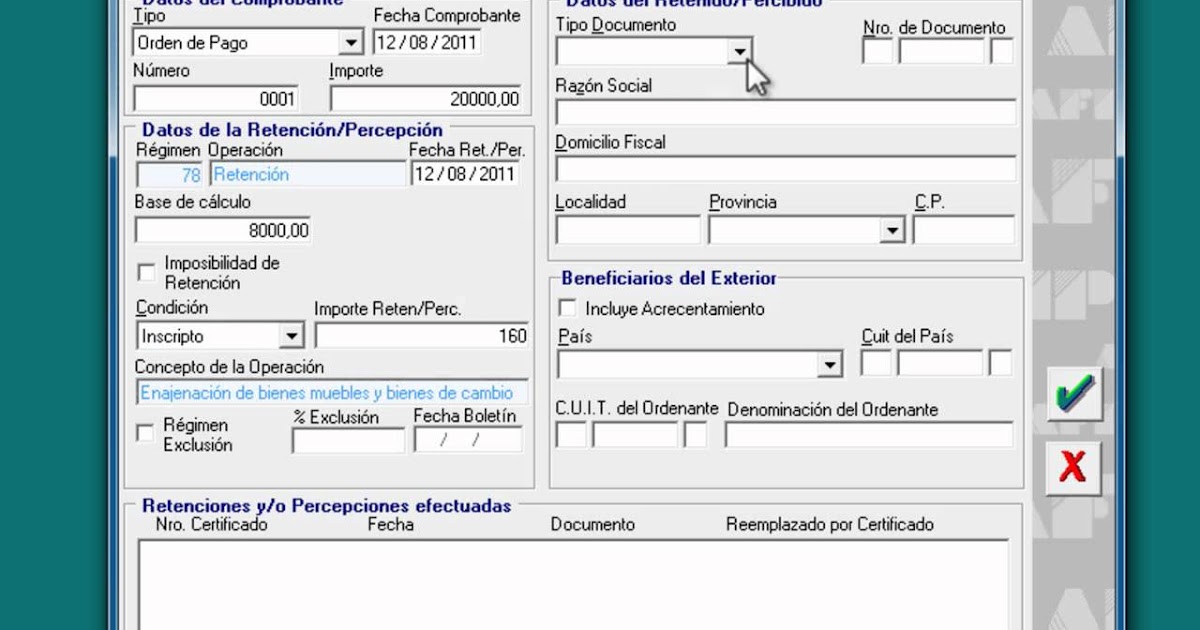Click the red X cancel button
The image size is (1200, 630).
click(1074, 467)
